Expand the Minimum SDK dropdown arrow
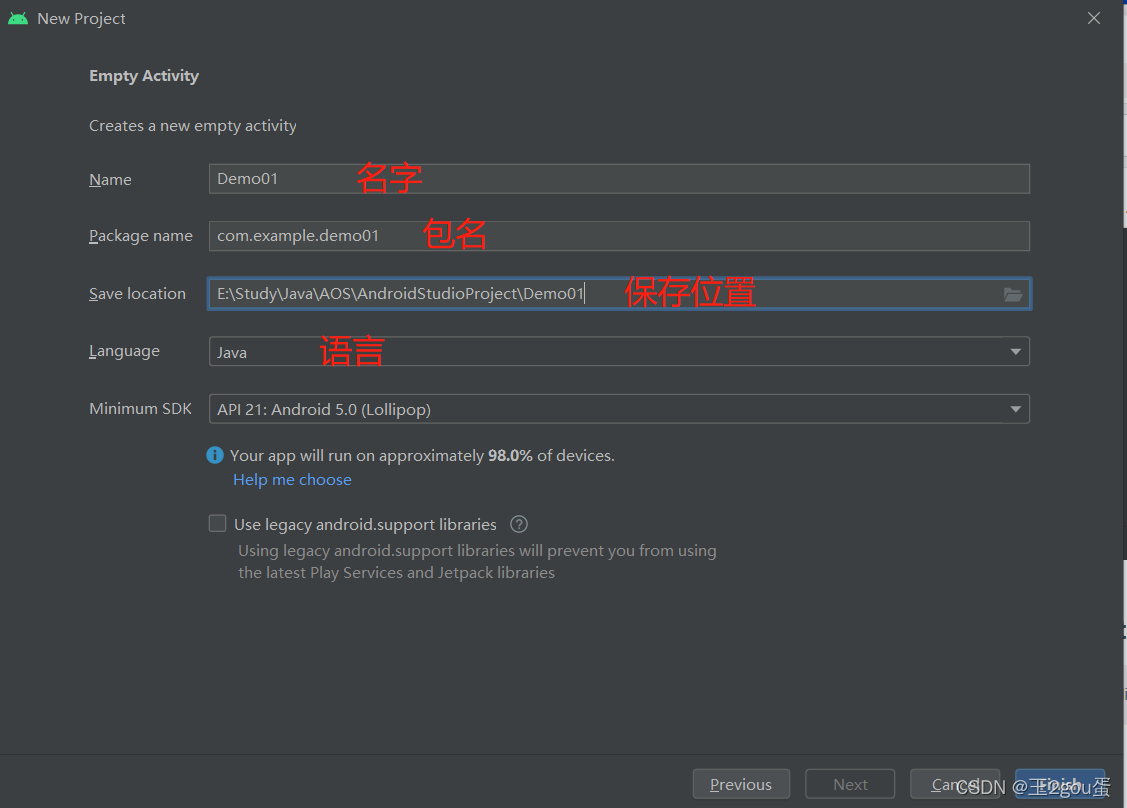 (x=1016, y=409)
